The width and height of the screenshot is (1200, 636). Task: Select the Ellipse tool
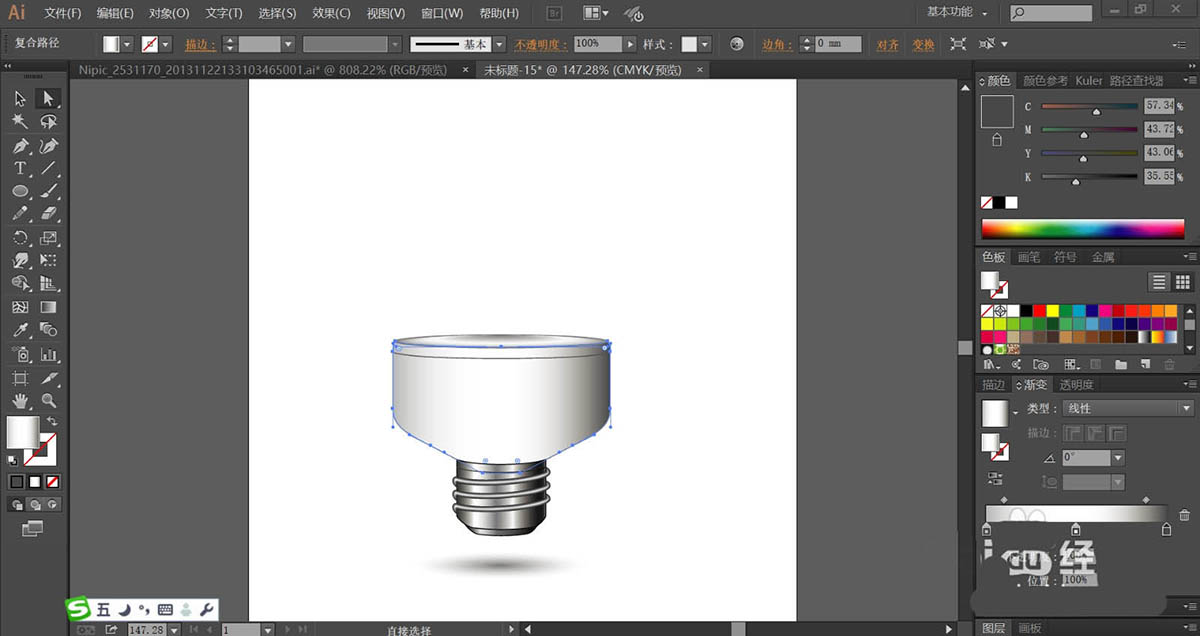coord(20,191)
